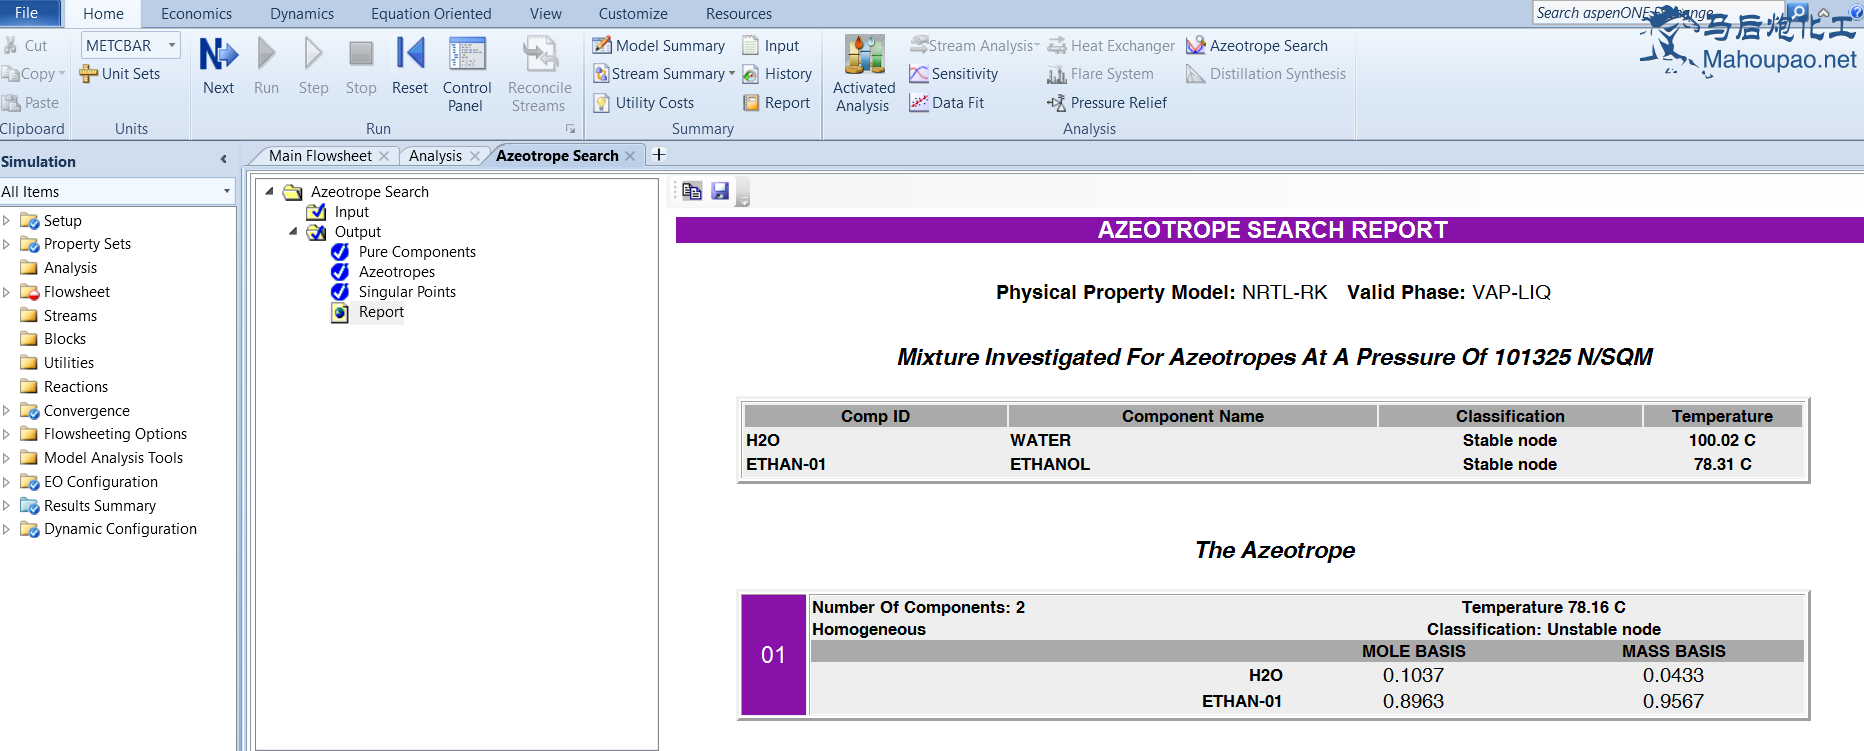
Task: Select the Report tree item
Action: point(381,312)
